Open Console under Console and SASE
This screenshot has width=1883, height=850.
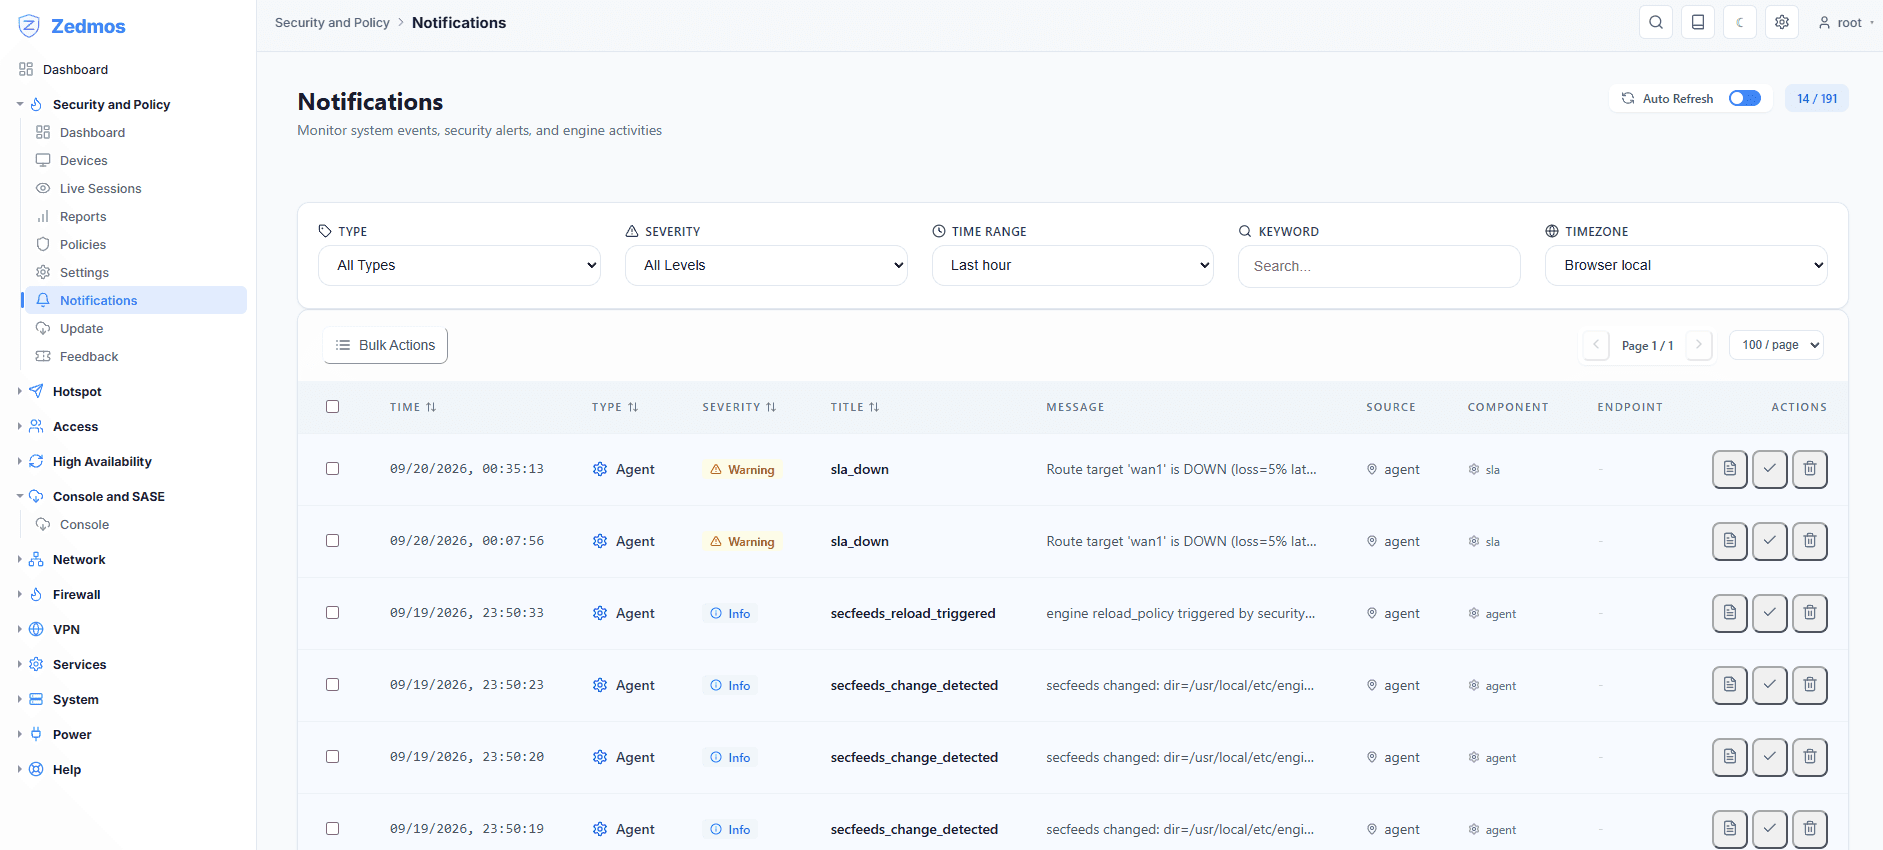pos(84,524)
